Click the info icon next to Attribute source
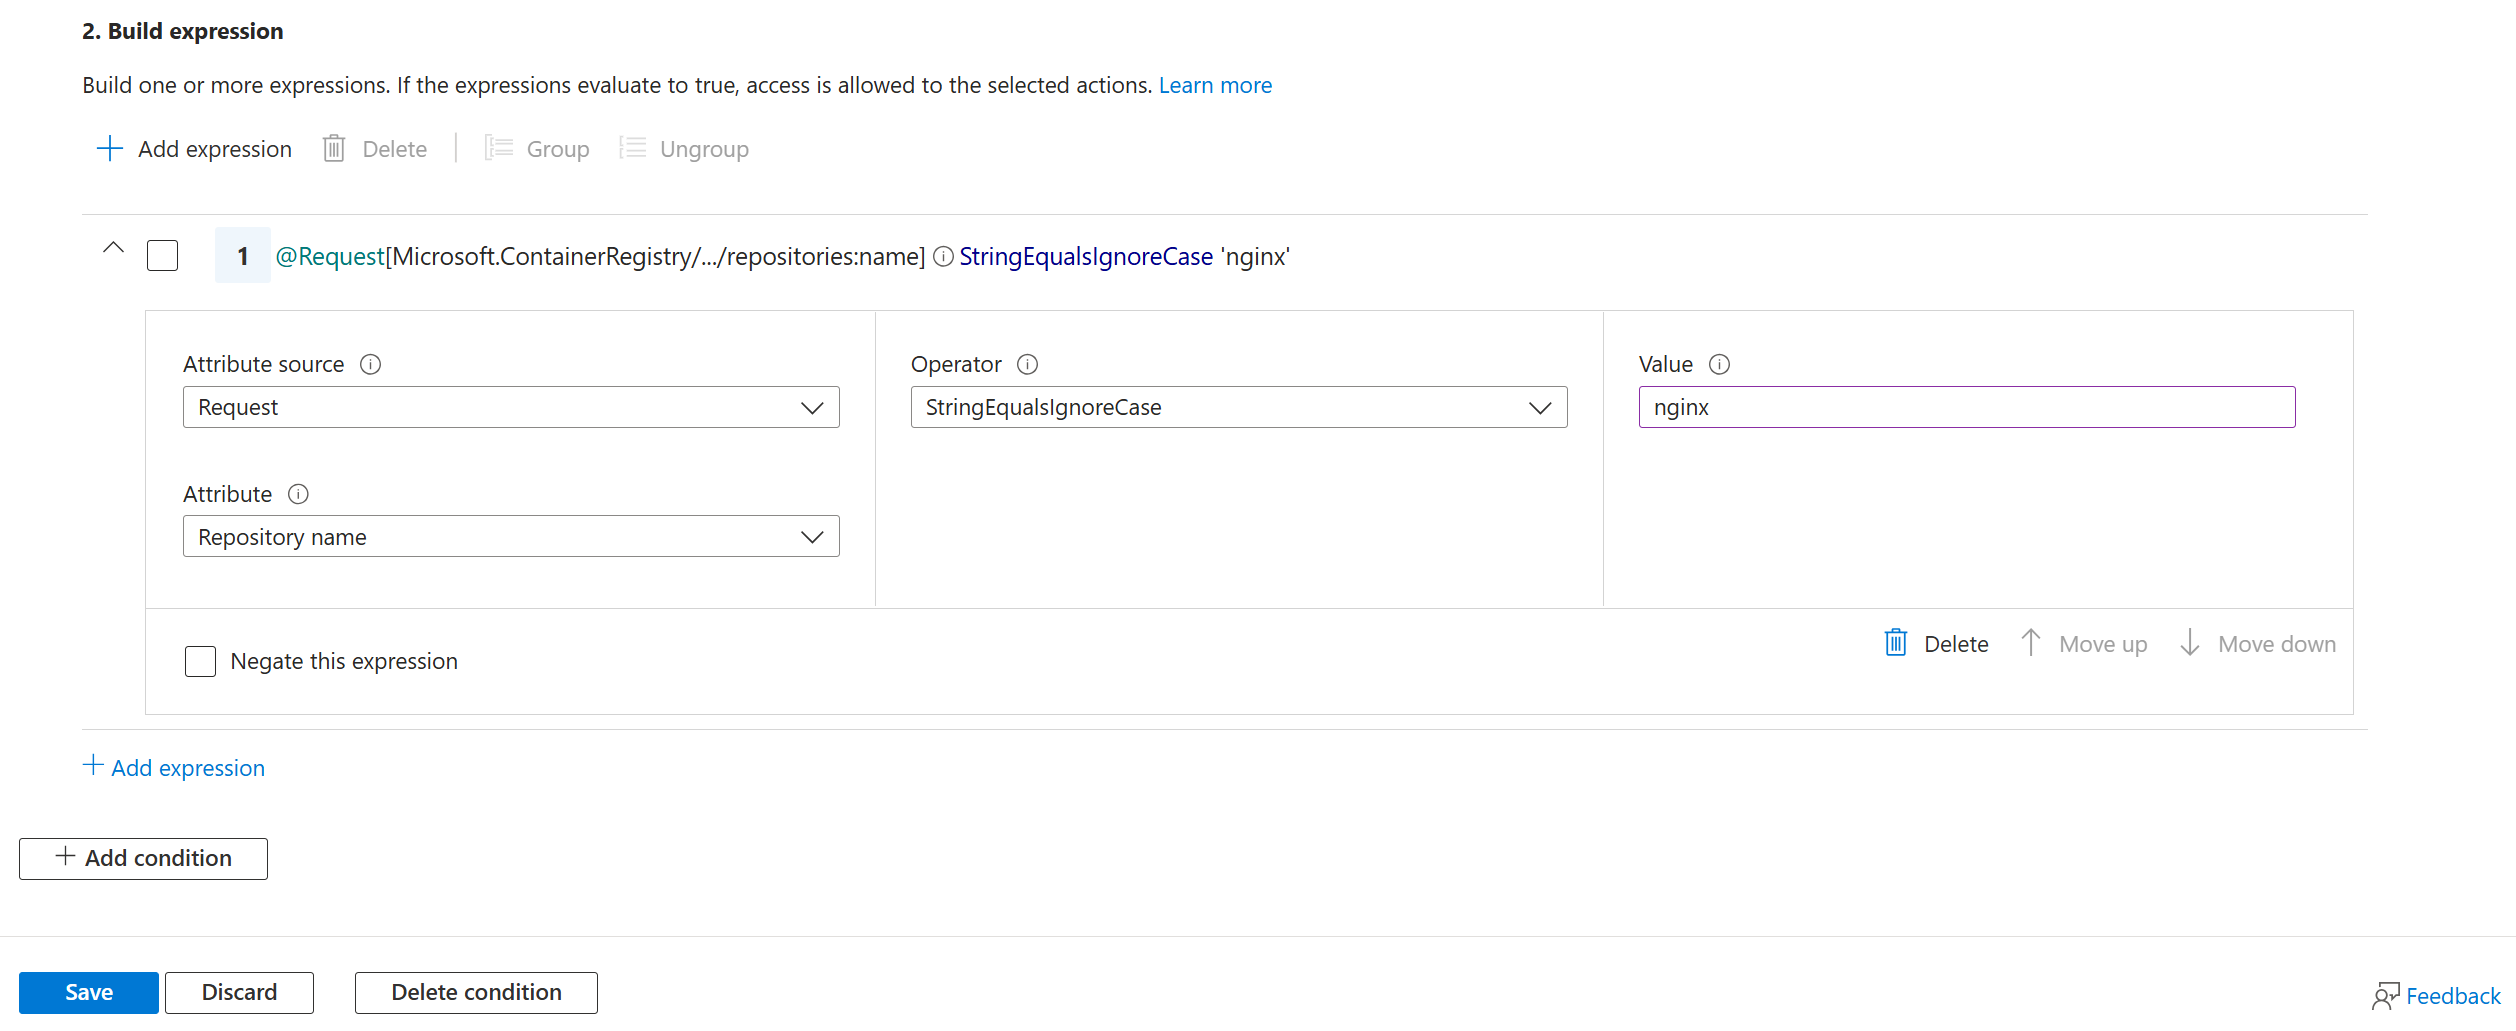The width and height of the screenshot is (2516, 1031). [x=371, y=365]
